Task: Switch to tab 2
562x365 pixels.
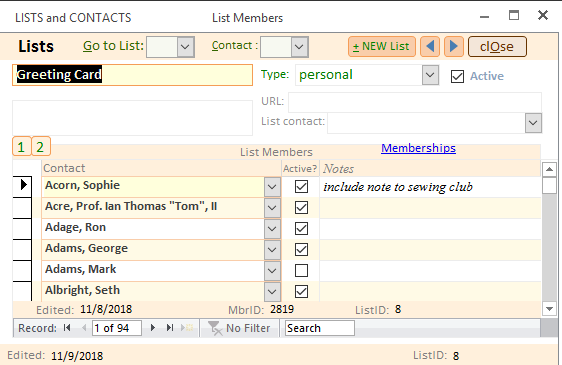Action: (41, 146)
